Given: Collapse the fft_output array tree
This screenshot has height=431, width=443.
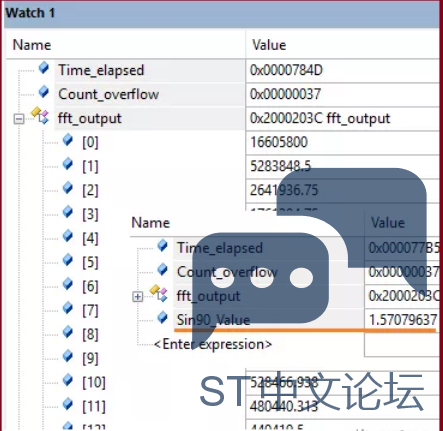Looking at the screenshot, I should (19, 119).
